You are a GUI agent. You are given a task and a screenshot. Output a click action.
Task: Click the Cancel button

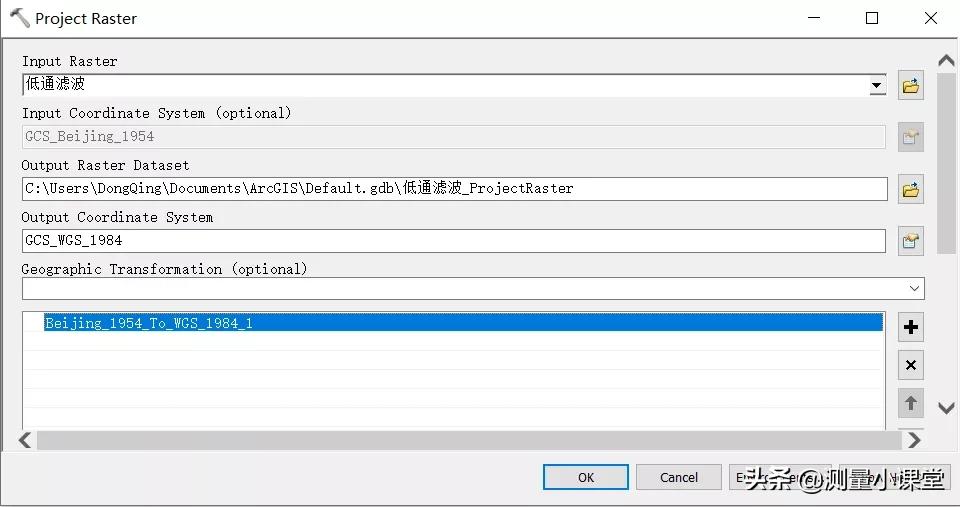coord(678,477)
